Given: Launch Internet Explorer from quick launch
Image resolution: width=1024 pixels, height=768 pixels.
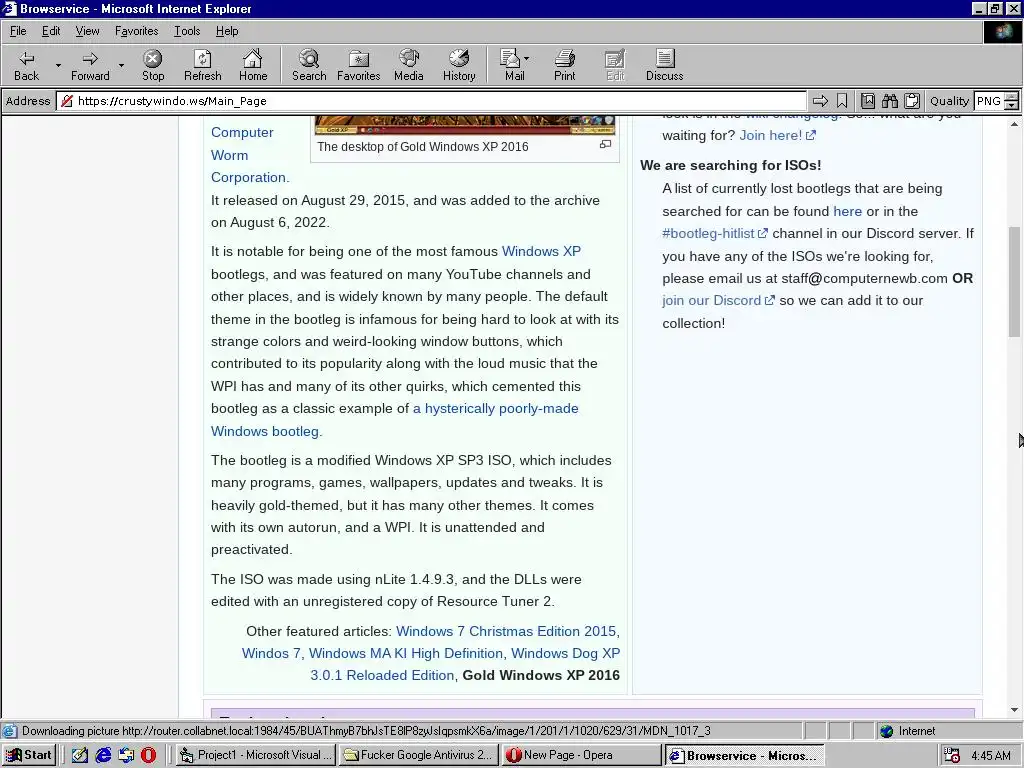Looking at the screenshot, I should pyautogui.click(x=103, y=755).
